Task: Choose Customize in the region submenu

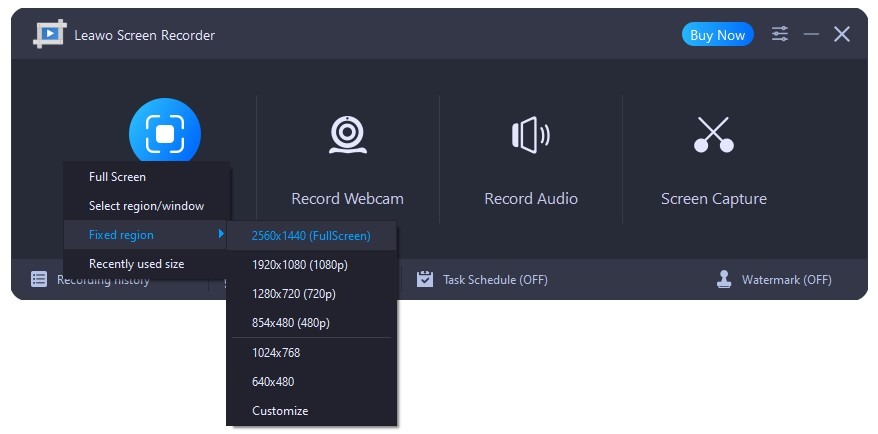Action: (280, 411)
